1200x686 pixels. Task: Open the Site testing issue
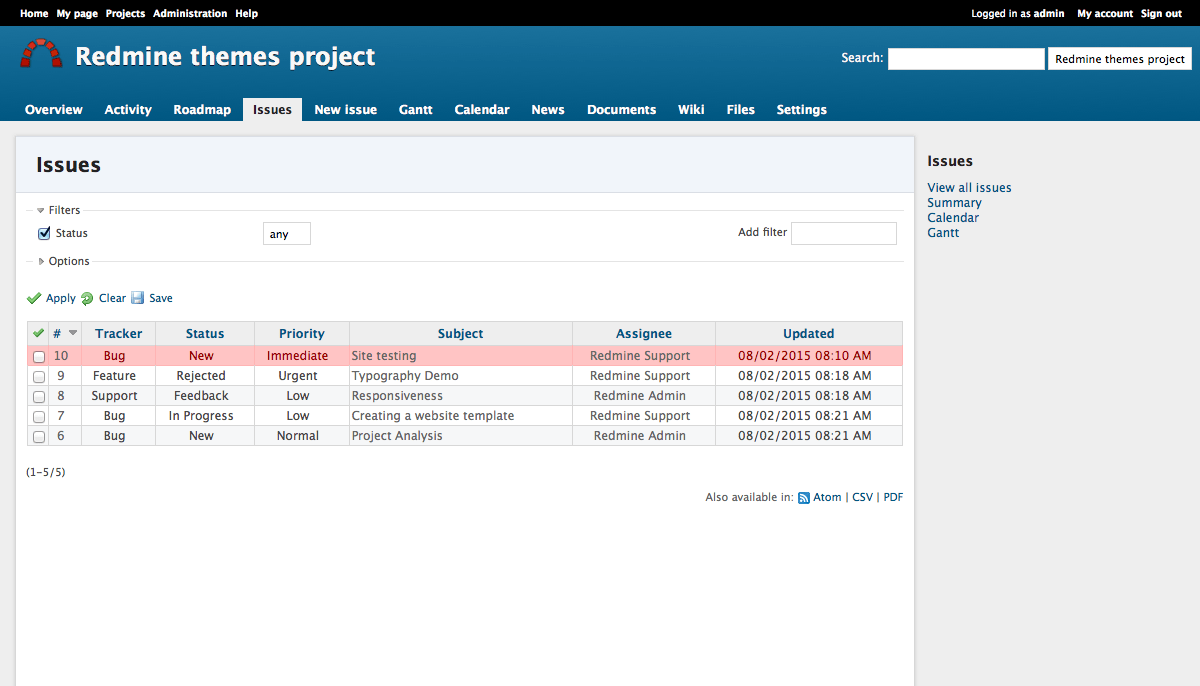pos(384,356)
